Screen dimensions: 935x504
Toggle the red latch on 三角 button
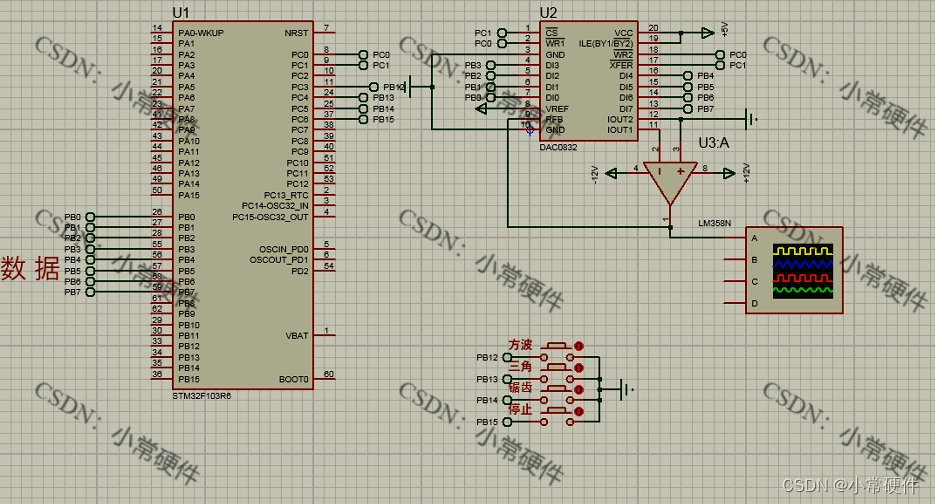(x=578, y=367)
